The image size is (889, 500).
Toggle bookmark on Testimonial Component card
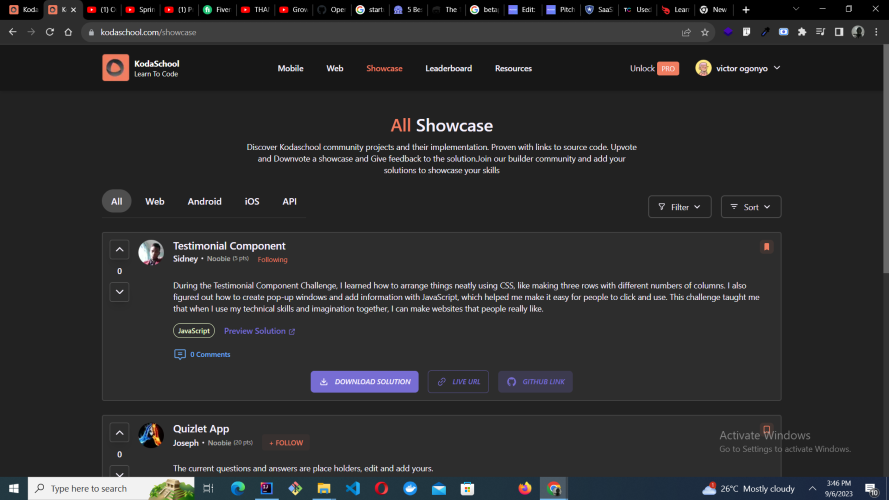[767, 247]
